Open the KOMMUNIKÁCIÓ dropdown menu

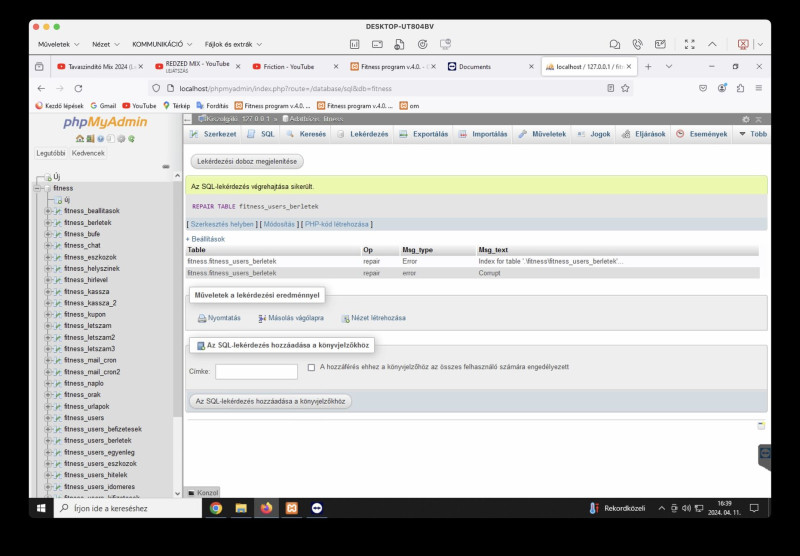pos(162,44)
